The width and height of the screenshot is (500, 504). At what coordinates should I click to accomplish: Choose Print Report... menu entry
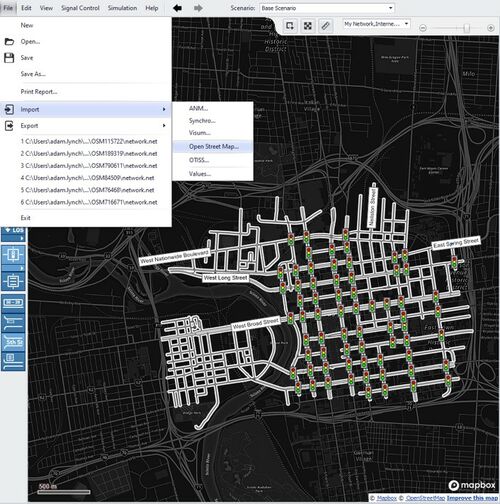tap(86, 92)
